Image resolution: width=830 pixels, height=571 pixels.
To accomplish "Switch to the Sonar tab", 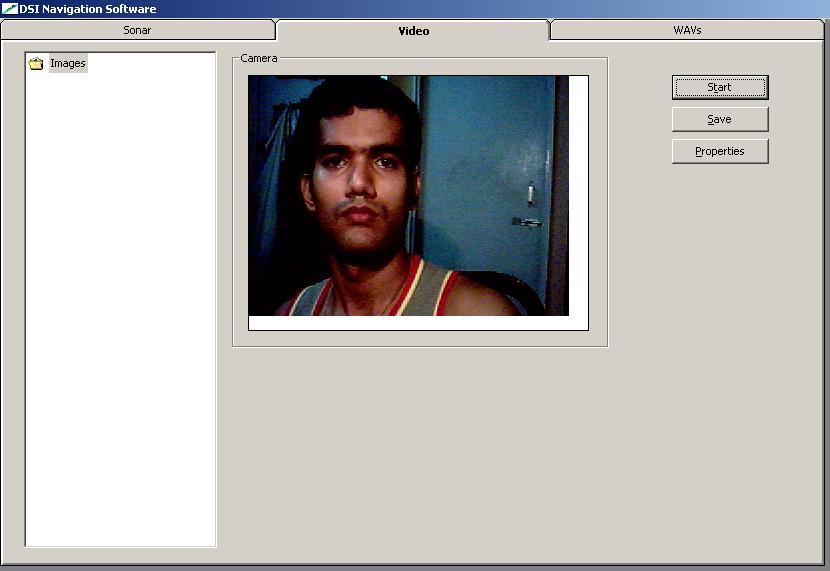I will (137, 30).
